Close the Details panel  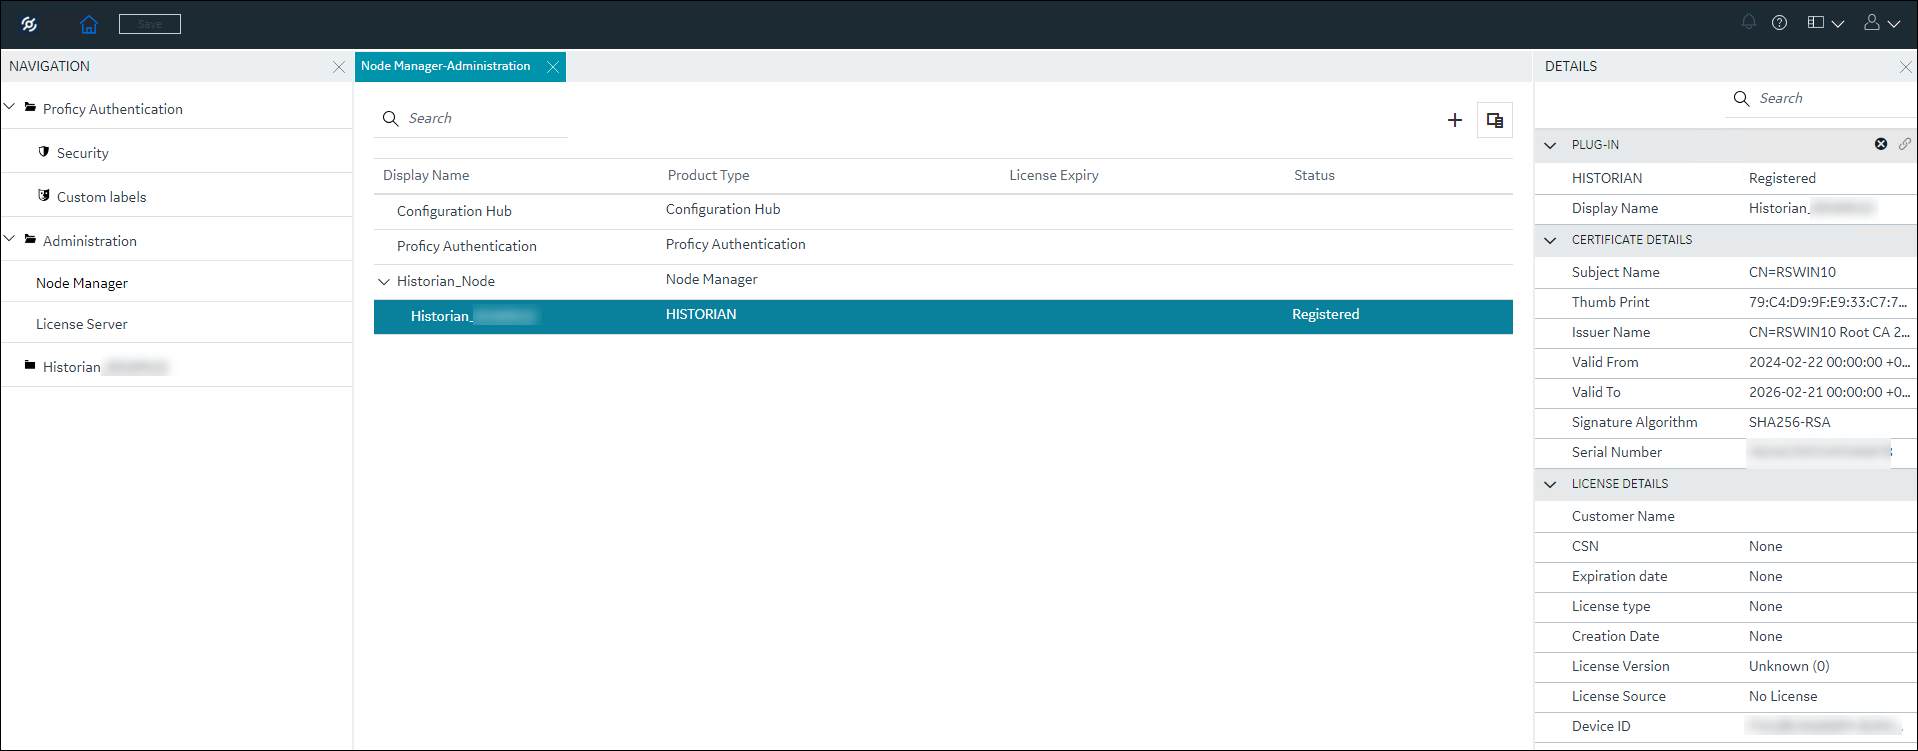pos(1905,67)
